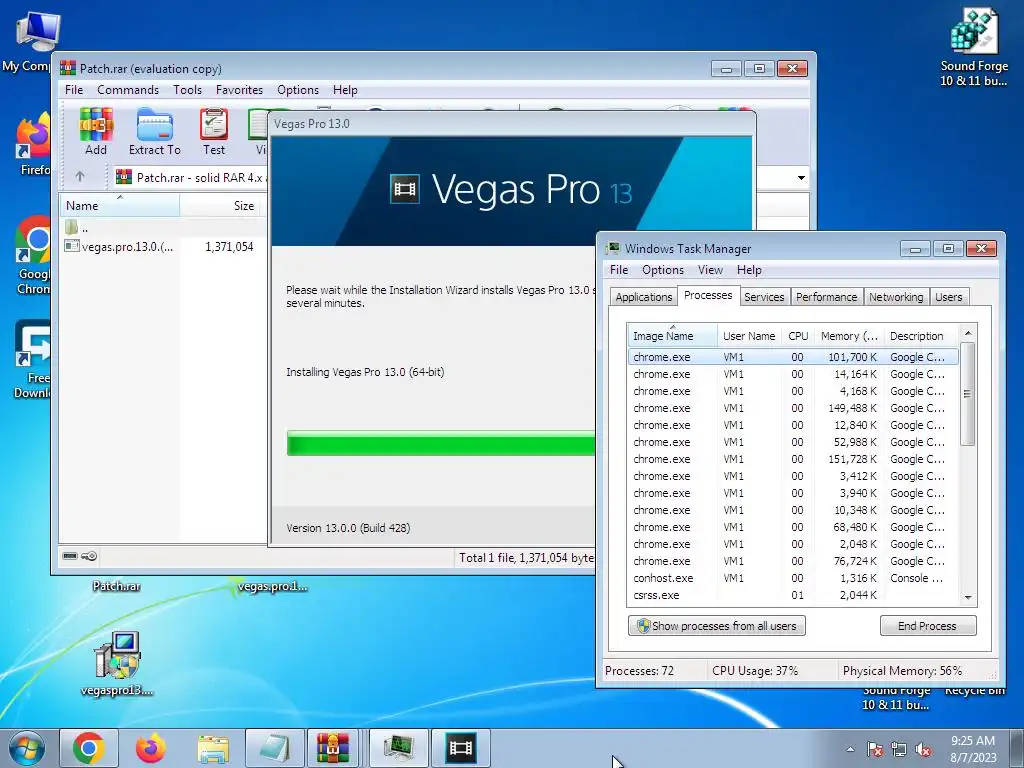Open the WinRAR address path dropdown

801,178
